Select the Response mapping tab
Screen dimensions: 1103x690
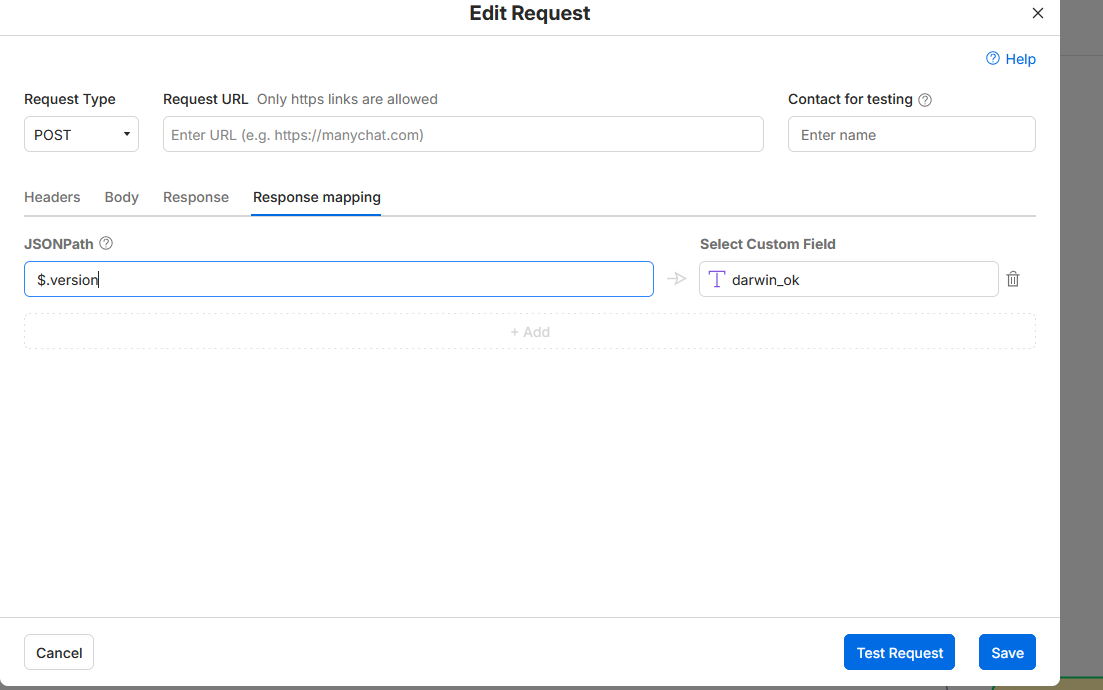[317, 197]
